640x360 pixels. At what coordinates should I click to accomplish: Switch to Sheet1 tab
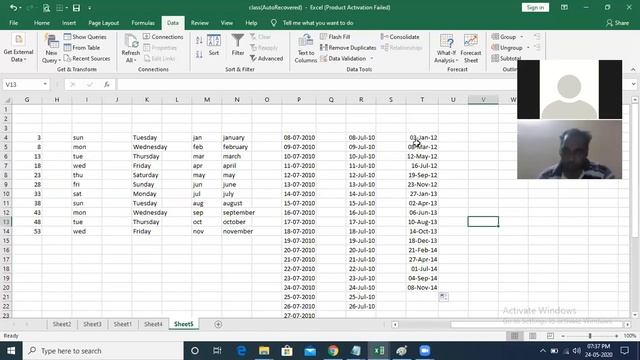(122, 324)
